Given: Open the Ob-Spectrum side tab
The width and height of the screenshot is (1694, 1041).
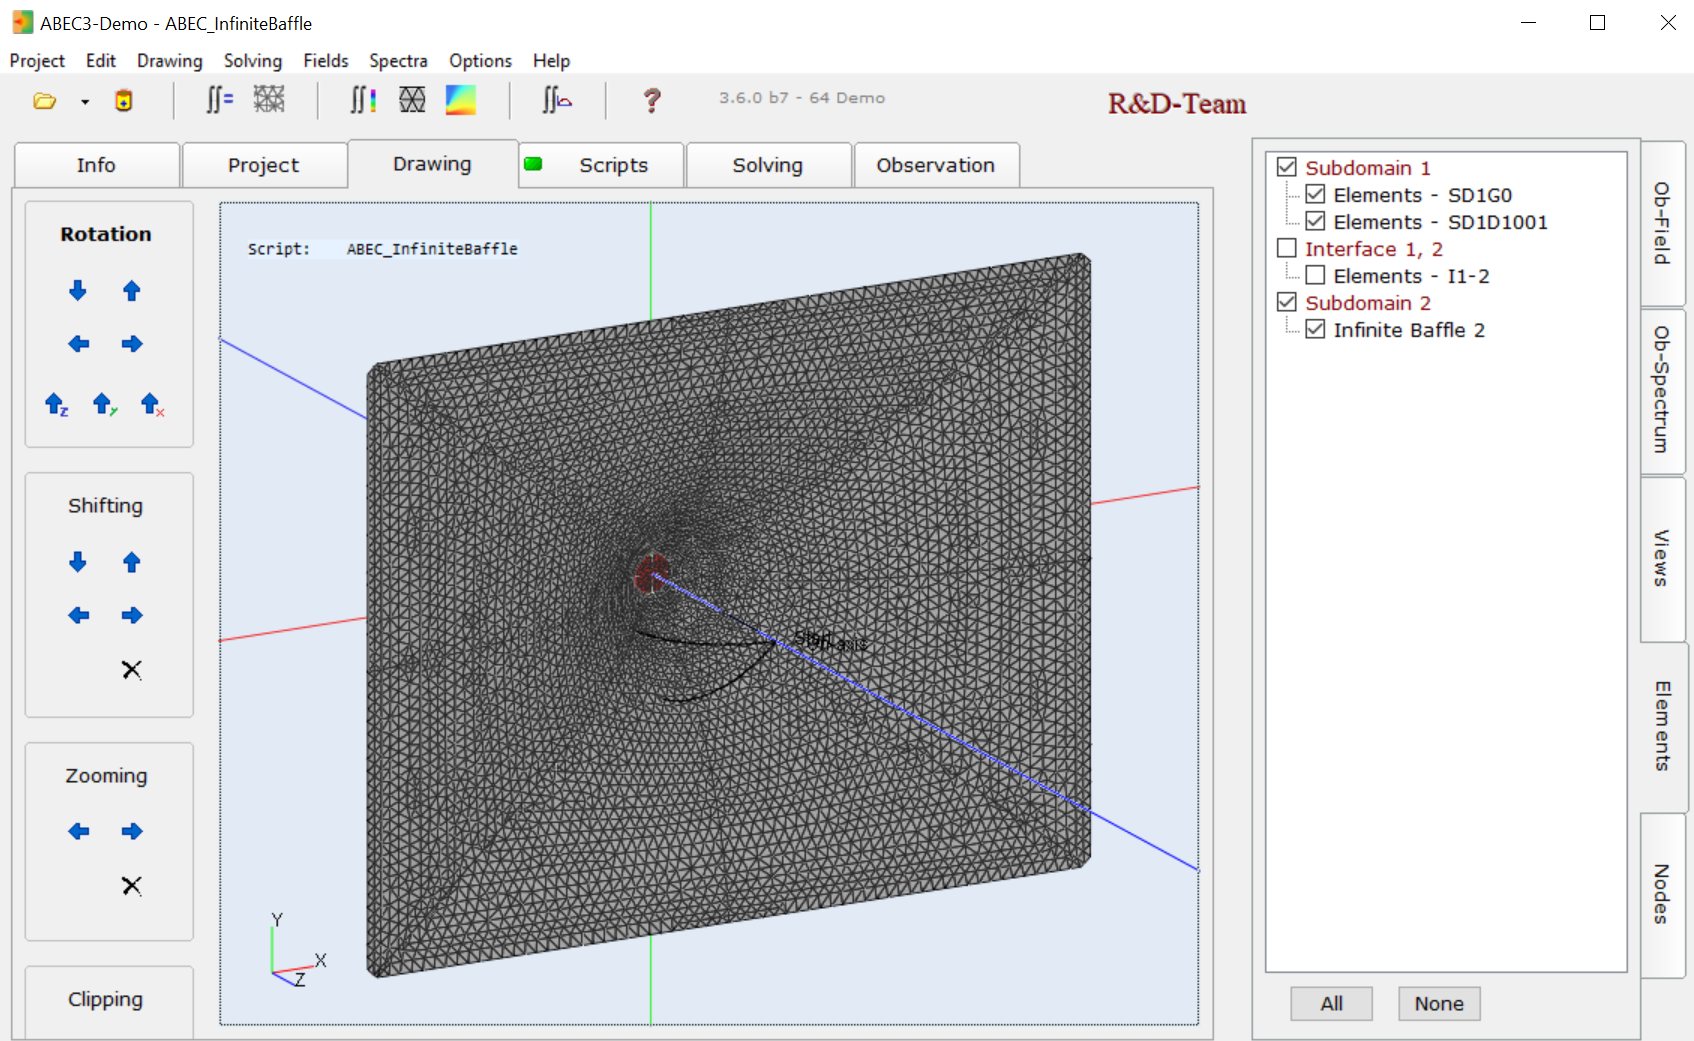Looking at the screenshot, I should coord(1662,390).
